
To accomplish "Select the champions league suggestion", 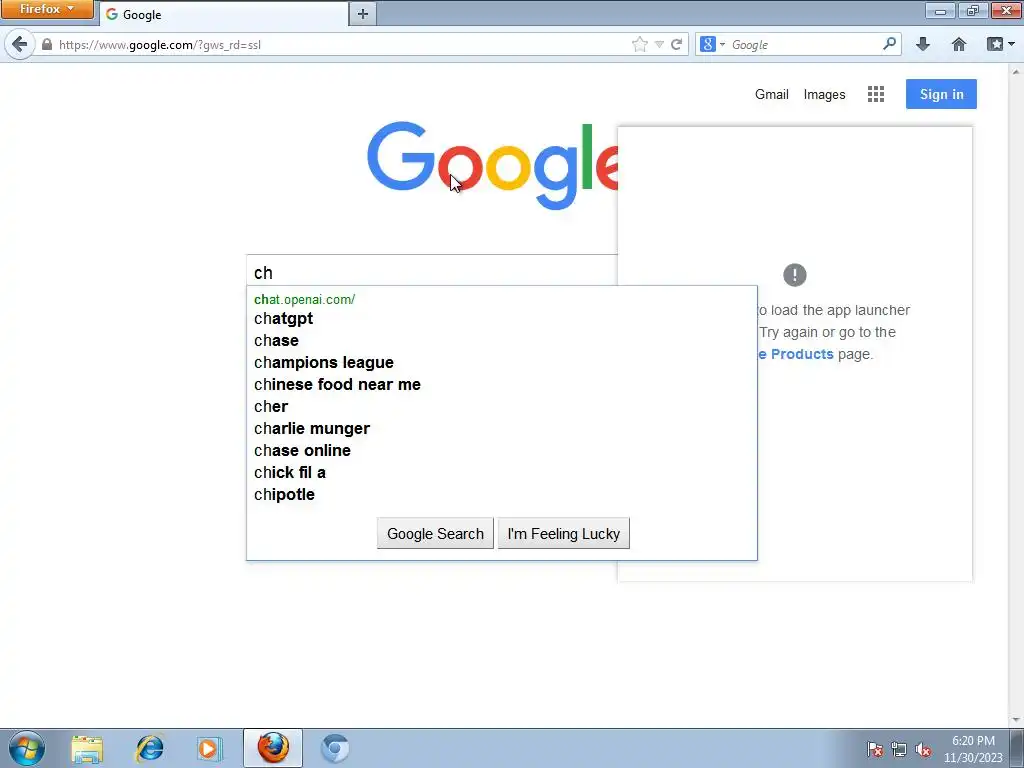I will coord(324,362).
